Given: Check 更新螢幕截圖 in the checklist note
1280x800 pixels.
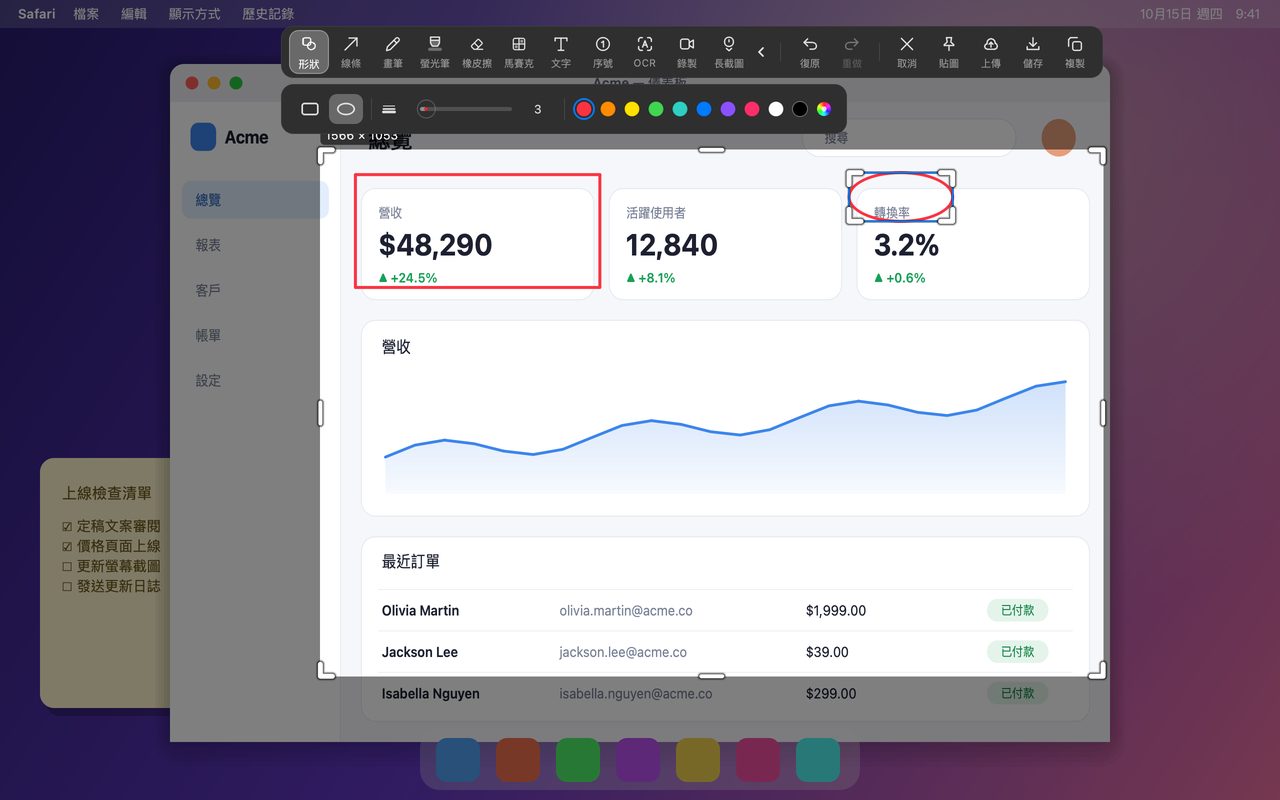Looking at the screenshot, I should (x=67, y=566).
